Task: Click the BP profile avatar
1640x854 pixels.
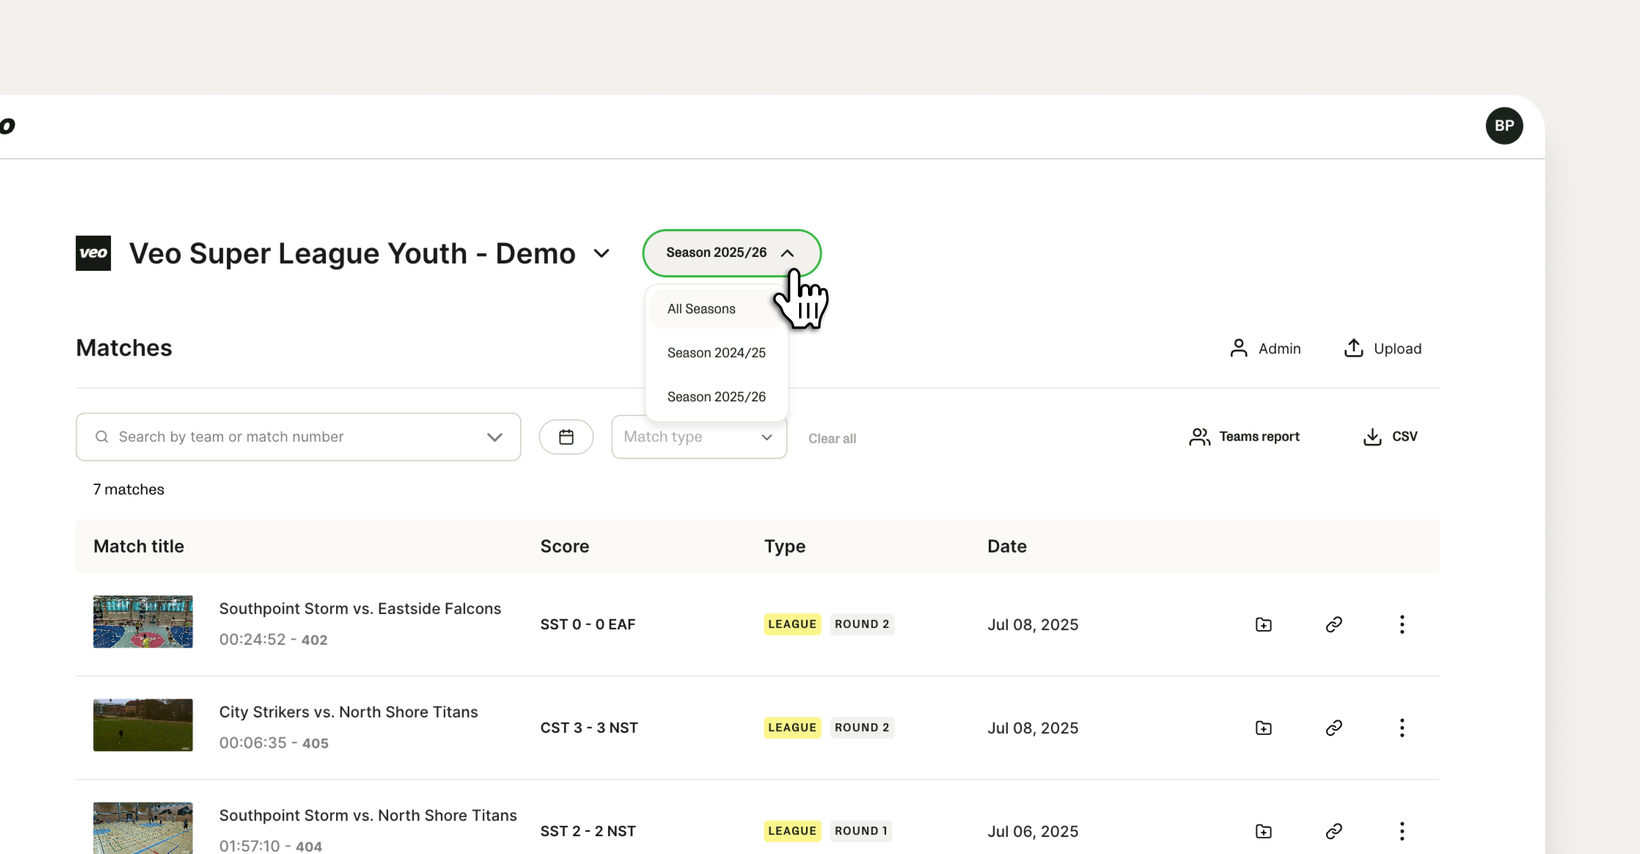Action: coord(1504,126)
